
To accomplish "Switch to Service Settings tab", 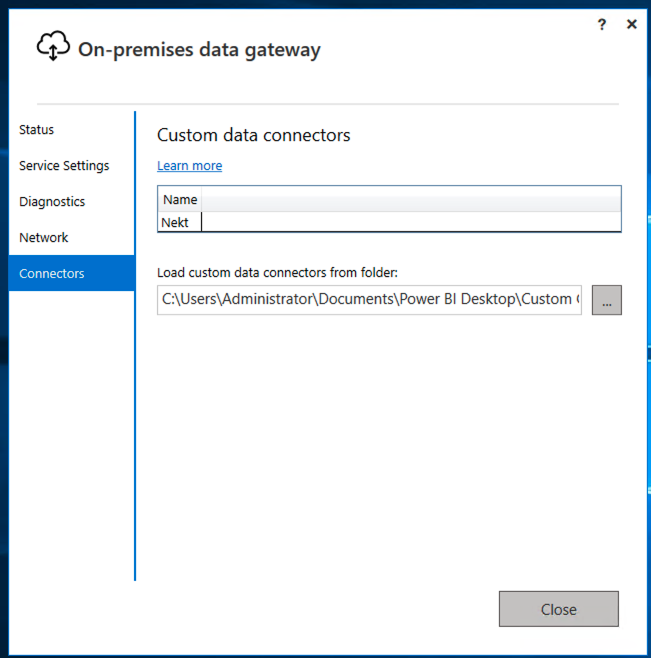I will 64,166.
